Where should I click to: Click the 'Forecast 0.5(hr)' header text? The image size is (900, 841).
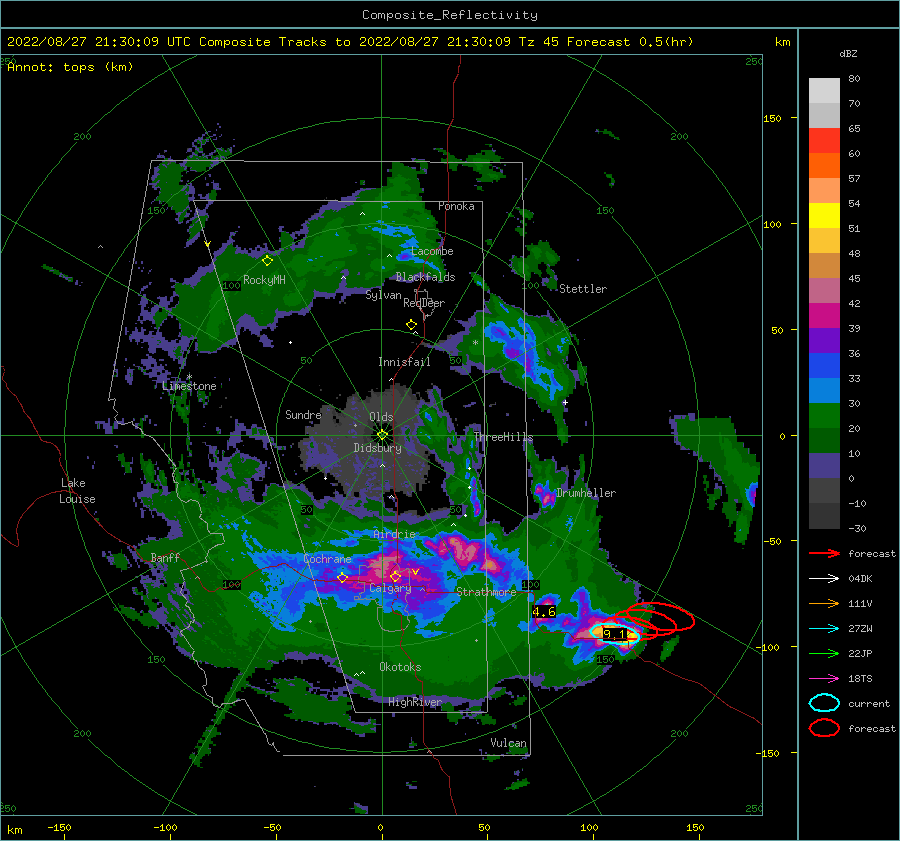630,42
